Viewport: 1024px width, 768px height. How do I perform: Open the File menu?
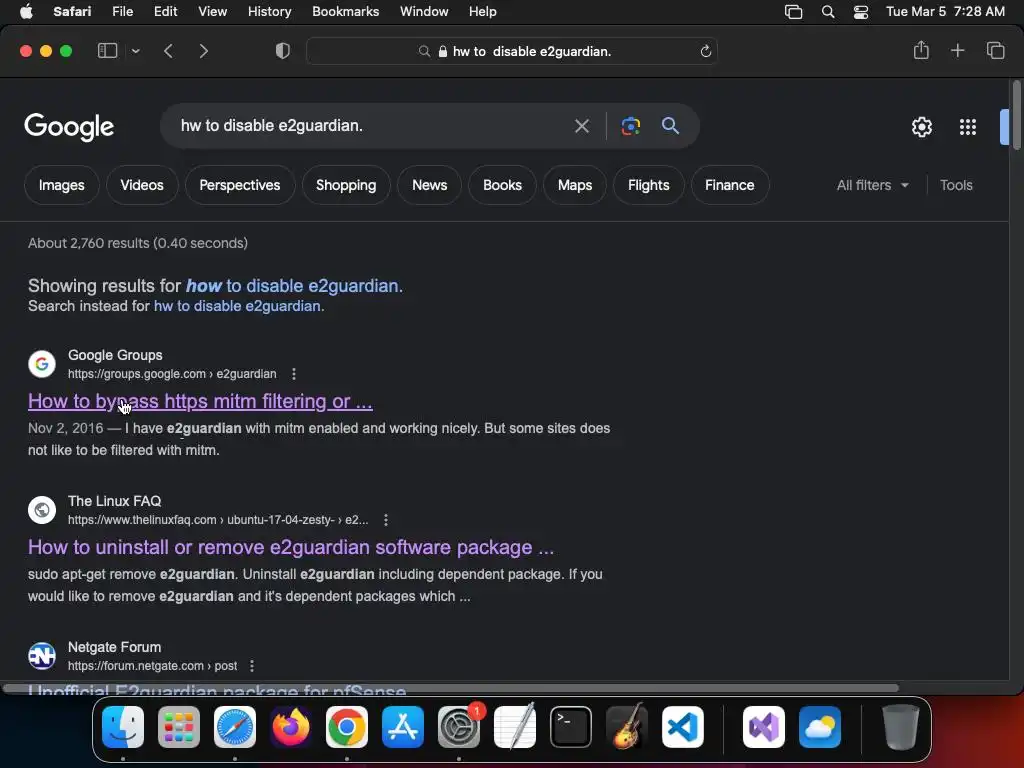122,12
